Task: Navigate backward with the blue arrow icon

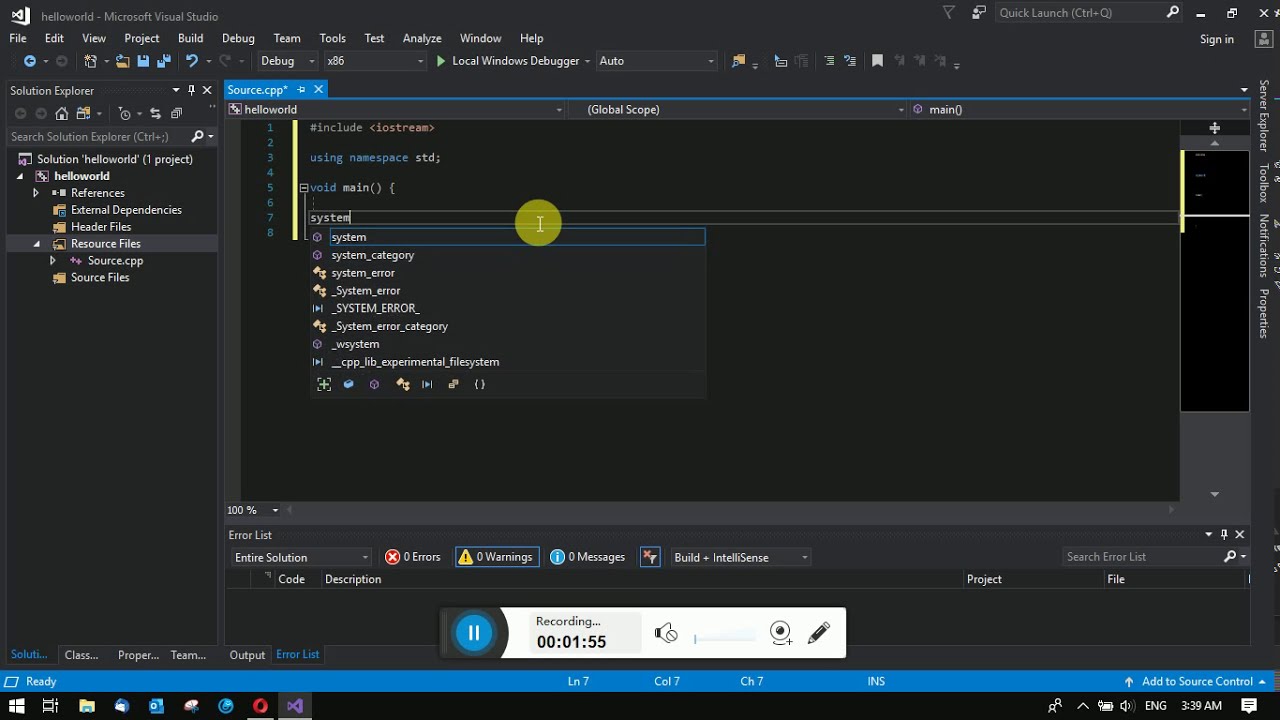Action: point(30,61)
